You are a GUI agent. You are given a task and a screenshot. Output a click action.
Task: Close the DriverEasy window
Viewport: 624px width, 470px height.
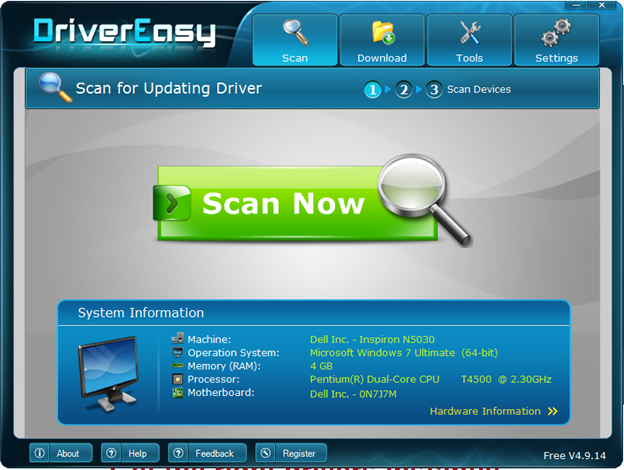point(602,5)
